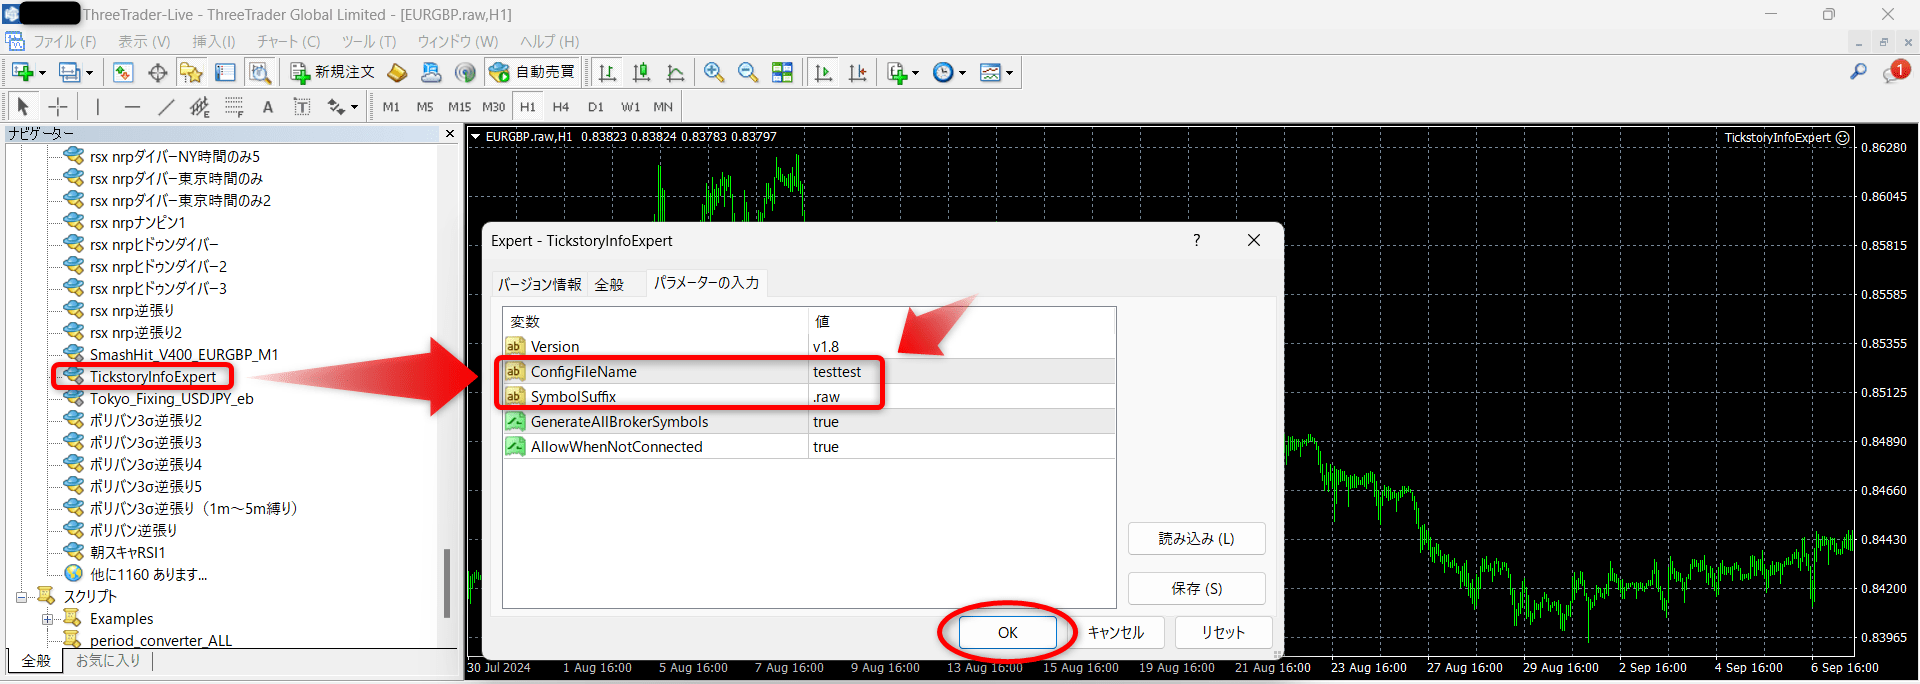This screenshot has height=684, width=1920.
Task: Switch to the 全般 tab in dialog
Action: click(x=609, y=285)
